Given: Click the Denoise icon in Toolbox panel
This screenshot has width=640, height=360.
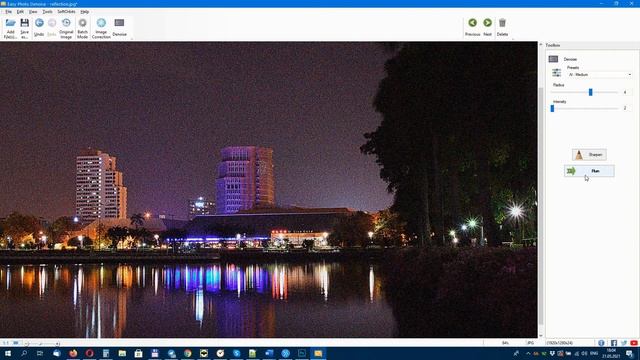Looking at the screenshot, I should point(553,59).
